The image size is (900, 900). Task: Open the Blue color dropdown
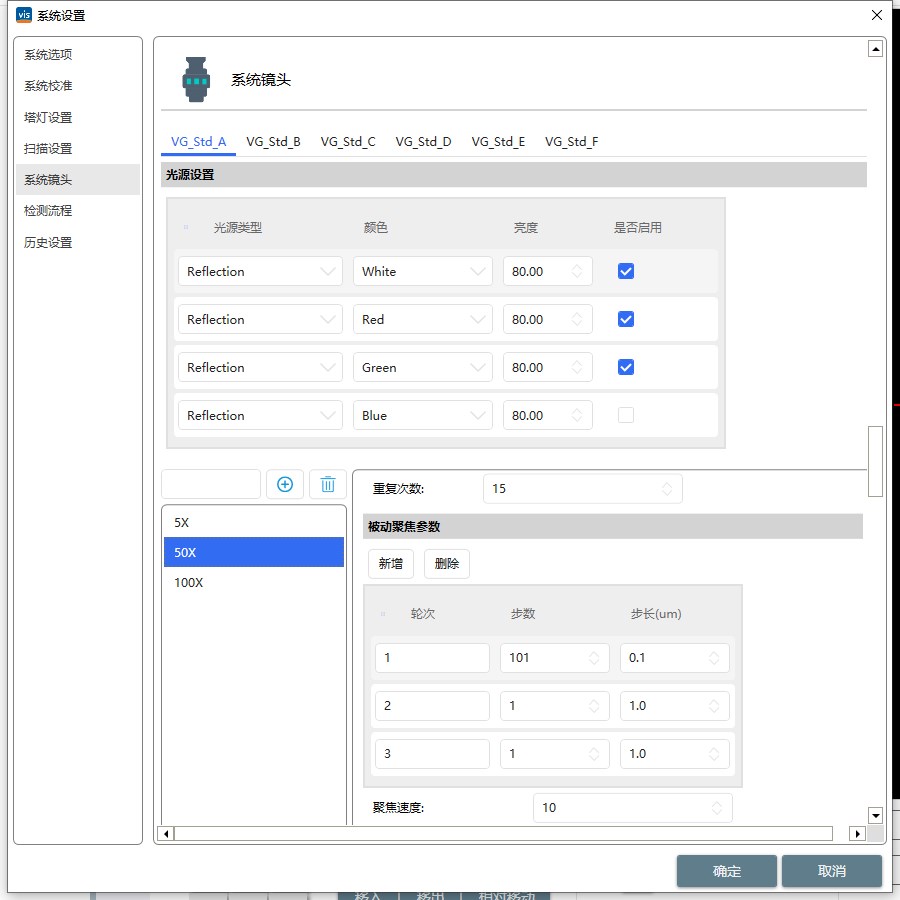422,415
